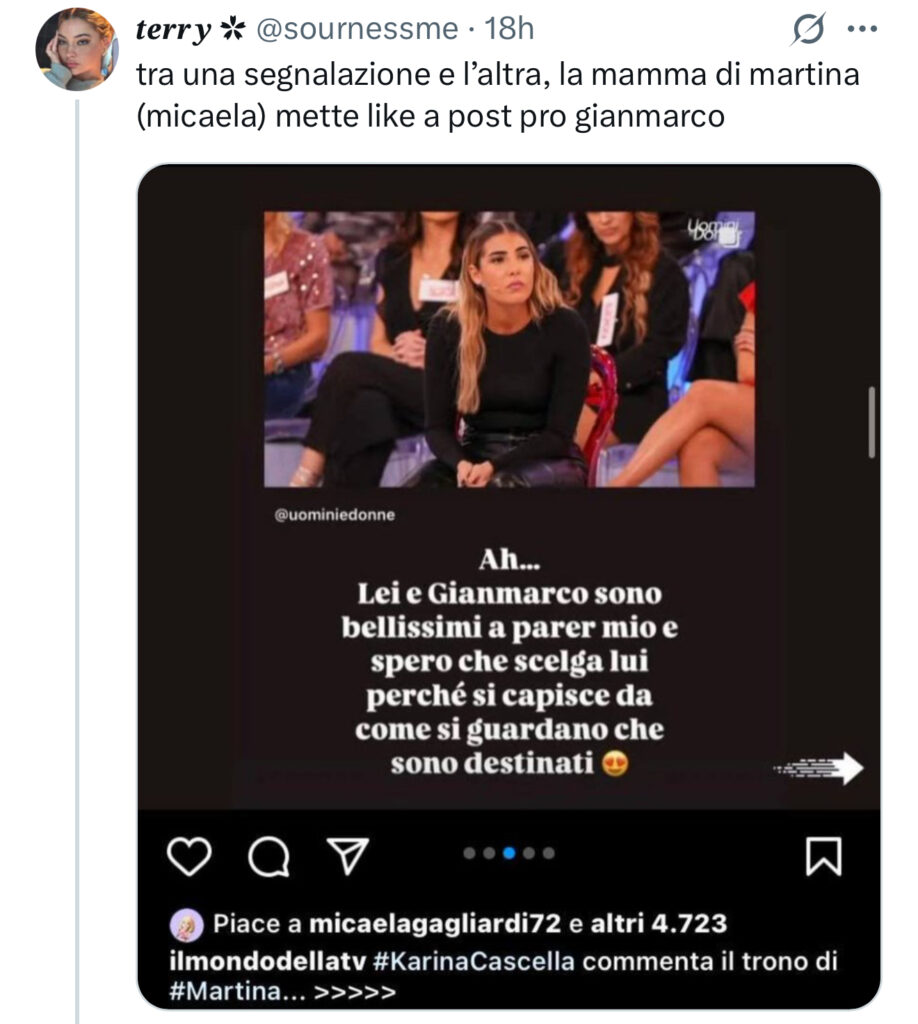The height and width of the screenshot is (1024, 918).
Task: Toggle the bookmark save icon
Action: 823,857
